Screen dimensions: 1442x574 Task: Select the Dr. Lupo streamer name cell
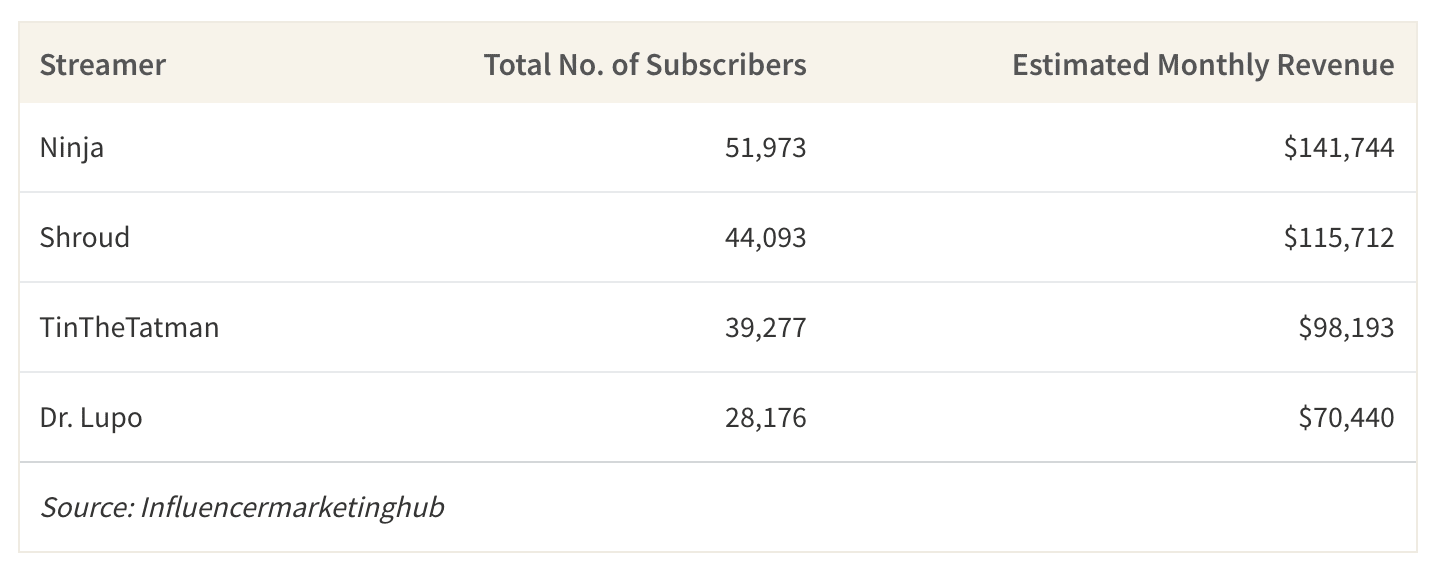click(x=91, y=417)
